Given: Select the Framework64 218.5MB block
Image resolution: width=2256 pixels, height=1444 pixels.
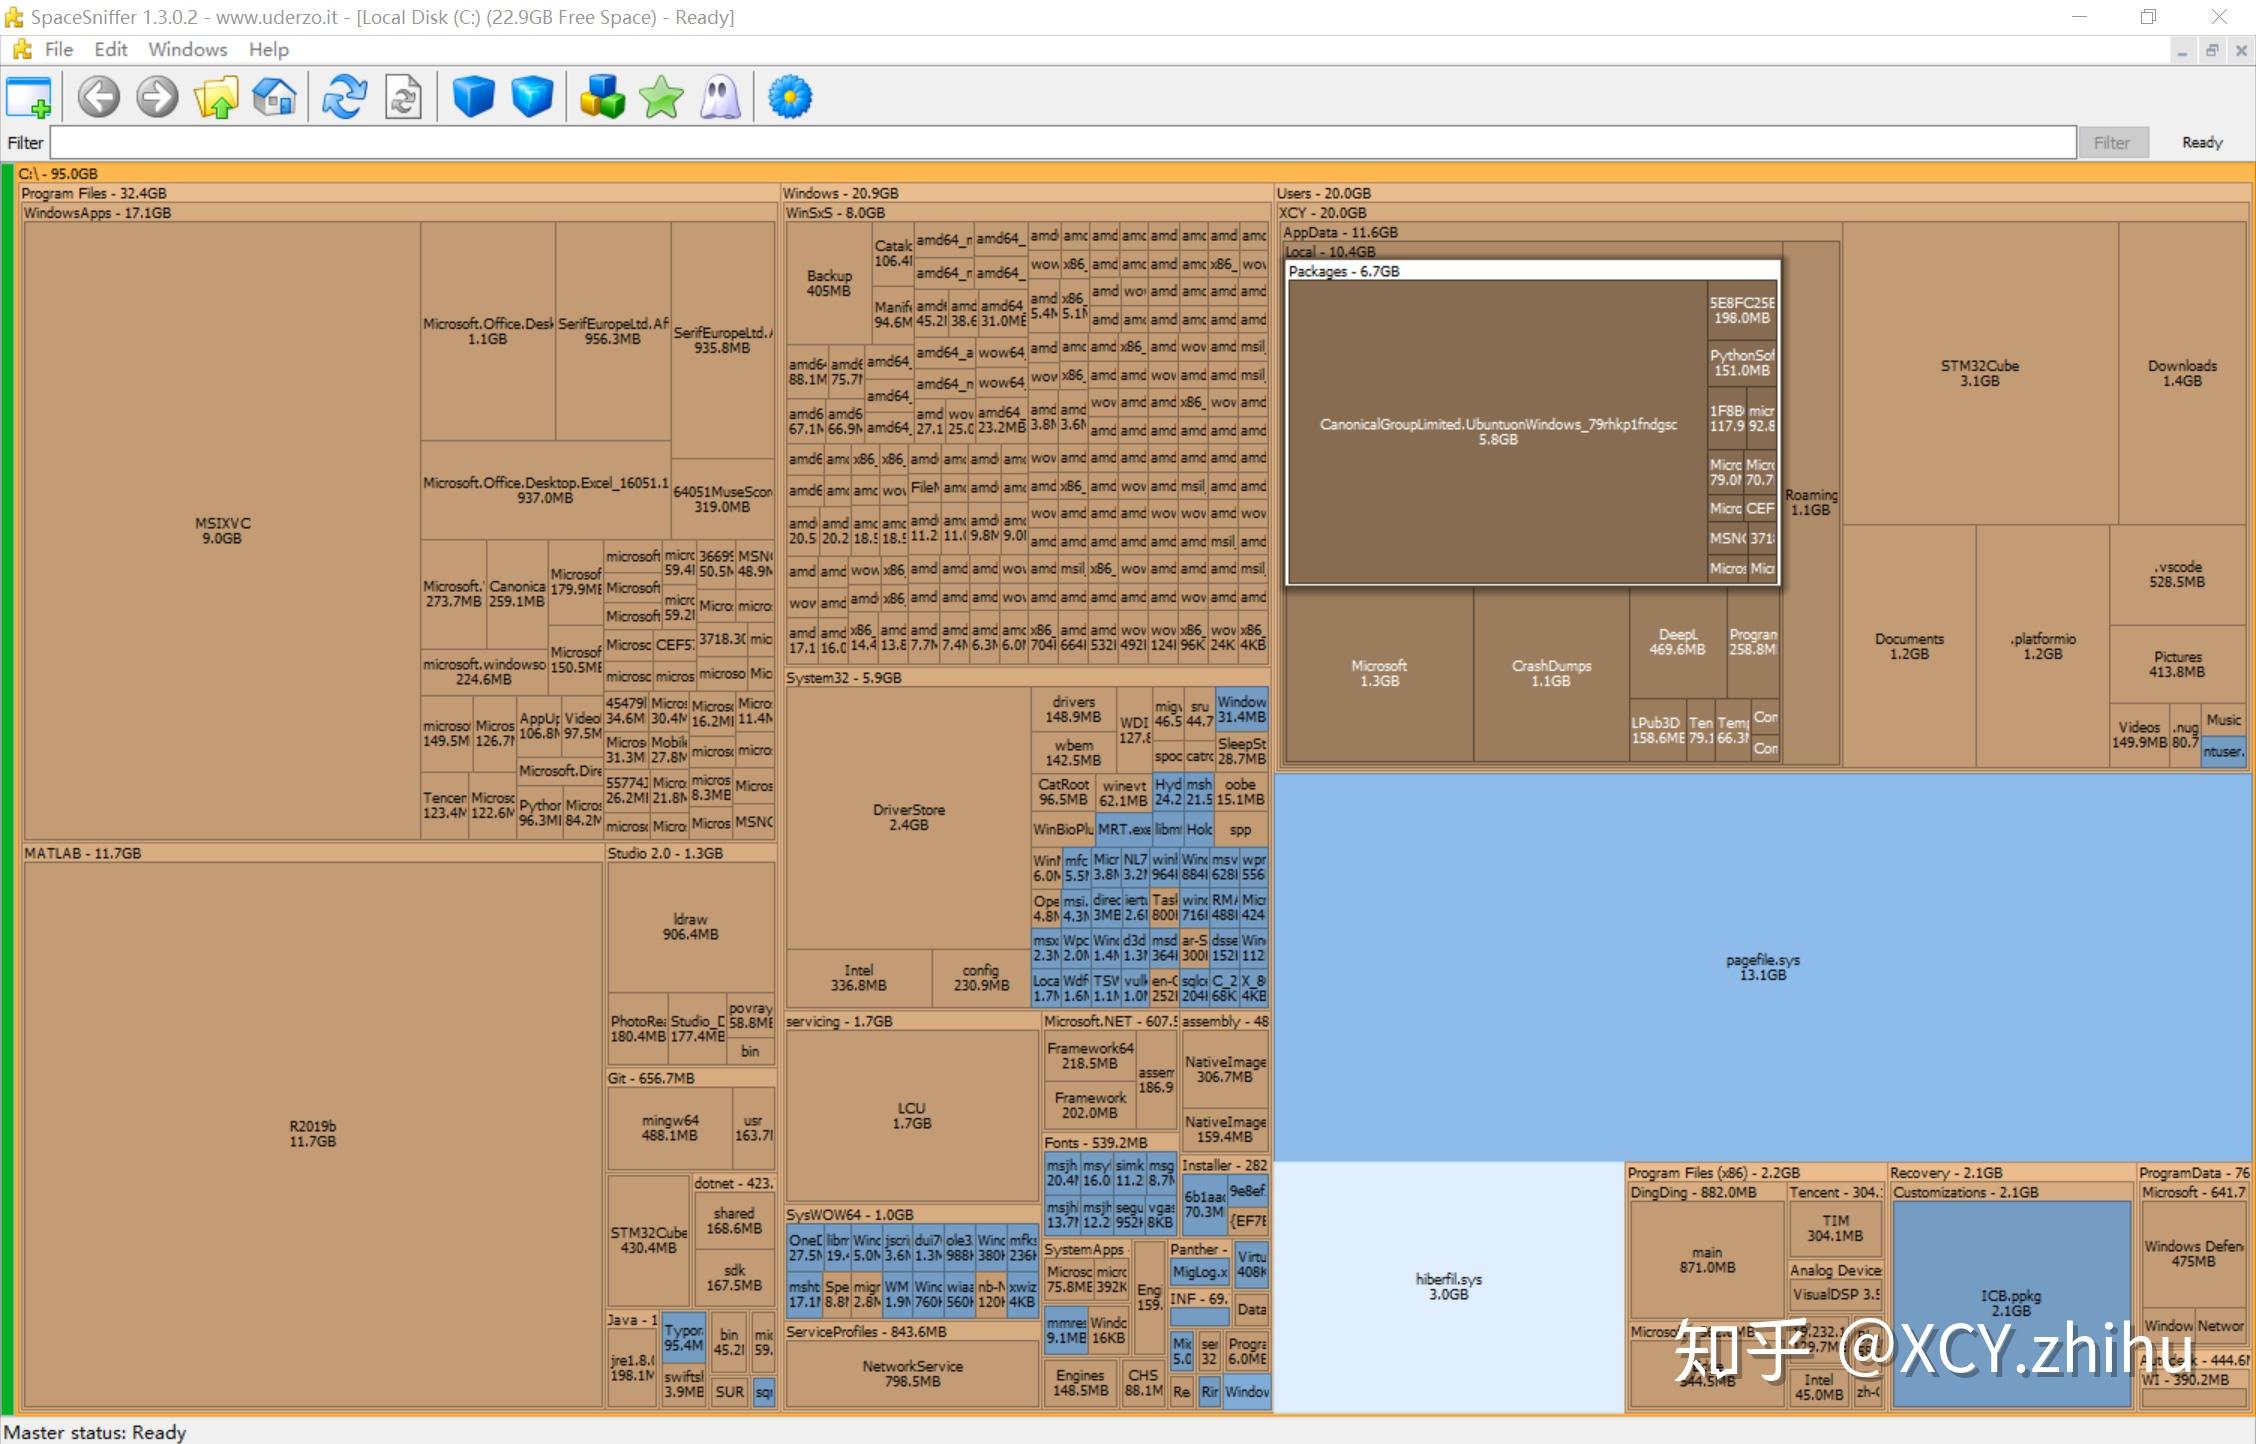Looking at the screenshot, I should [x=1090, y=1055].
